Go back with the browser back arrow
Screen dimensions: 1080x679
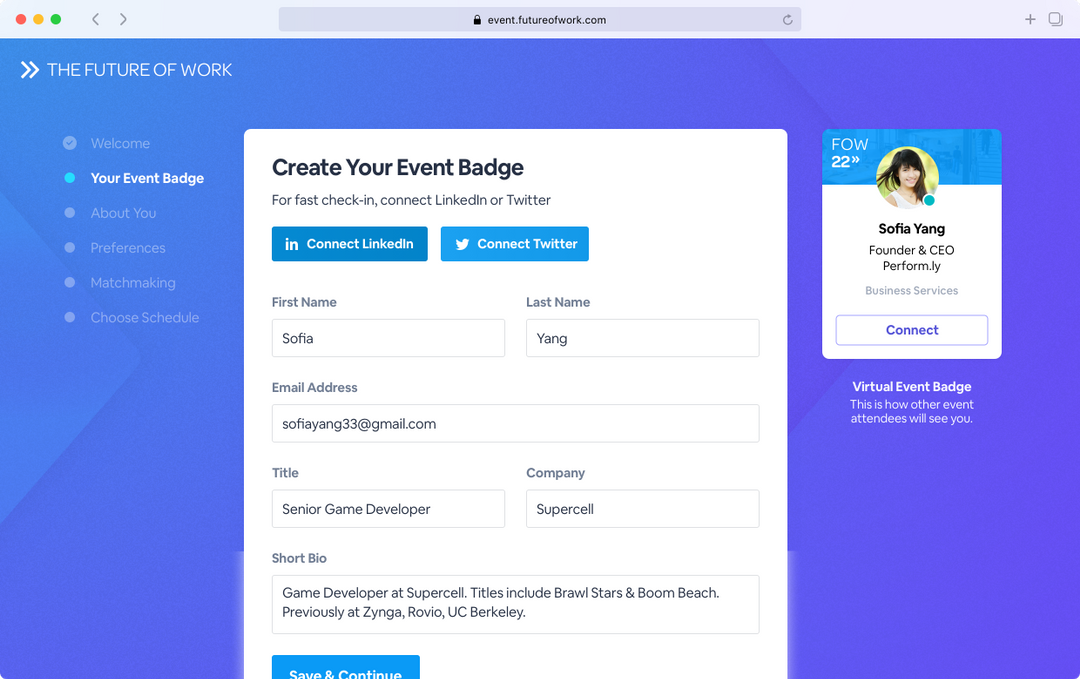96,19
